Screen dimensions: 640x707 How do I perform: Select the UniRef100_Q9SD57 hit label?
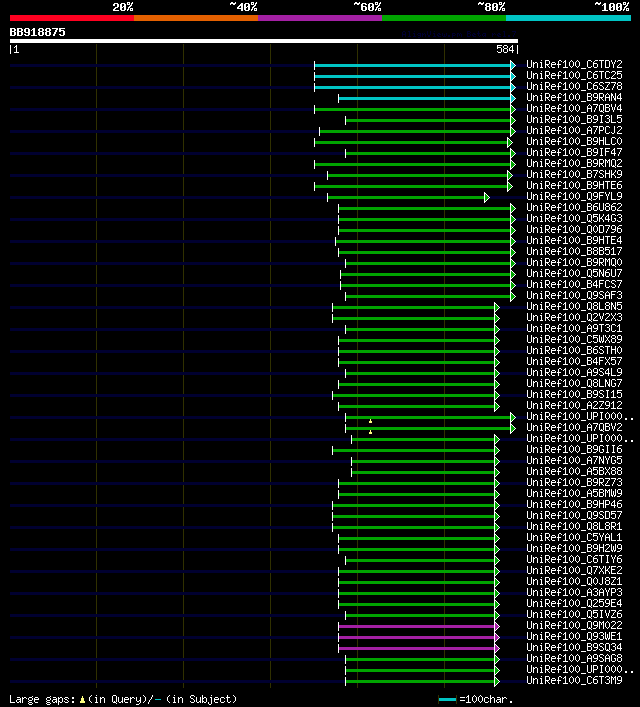(574, 515)
